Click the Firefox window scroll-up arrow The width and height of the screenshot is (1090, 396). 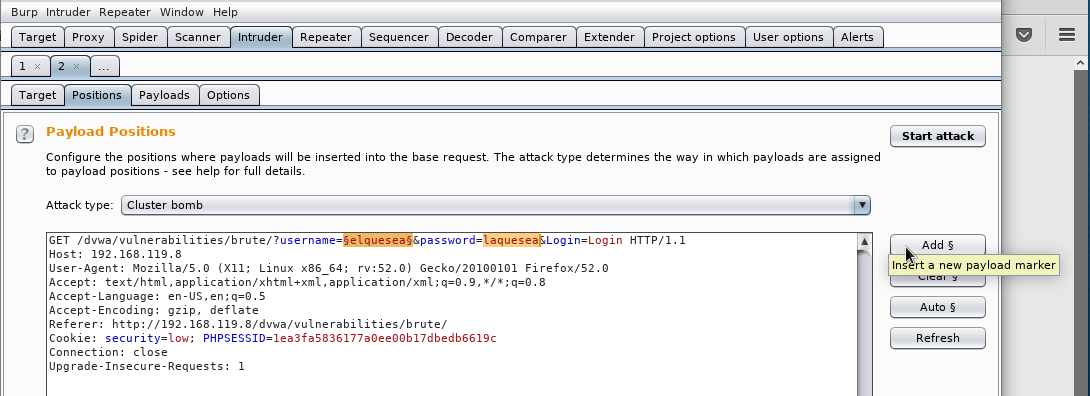(x=1081, y=63)
